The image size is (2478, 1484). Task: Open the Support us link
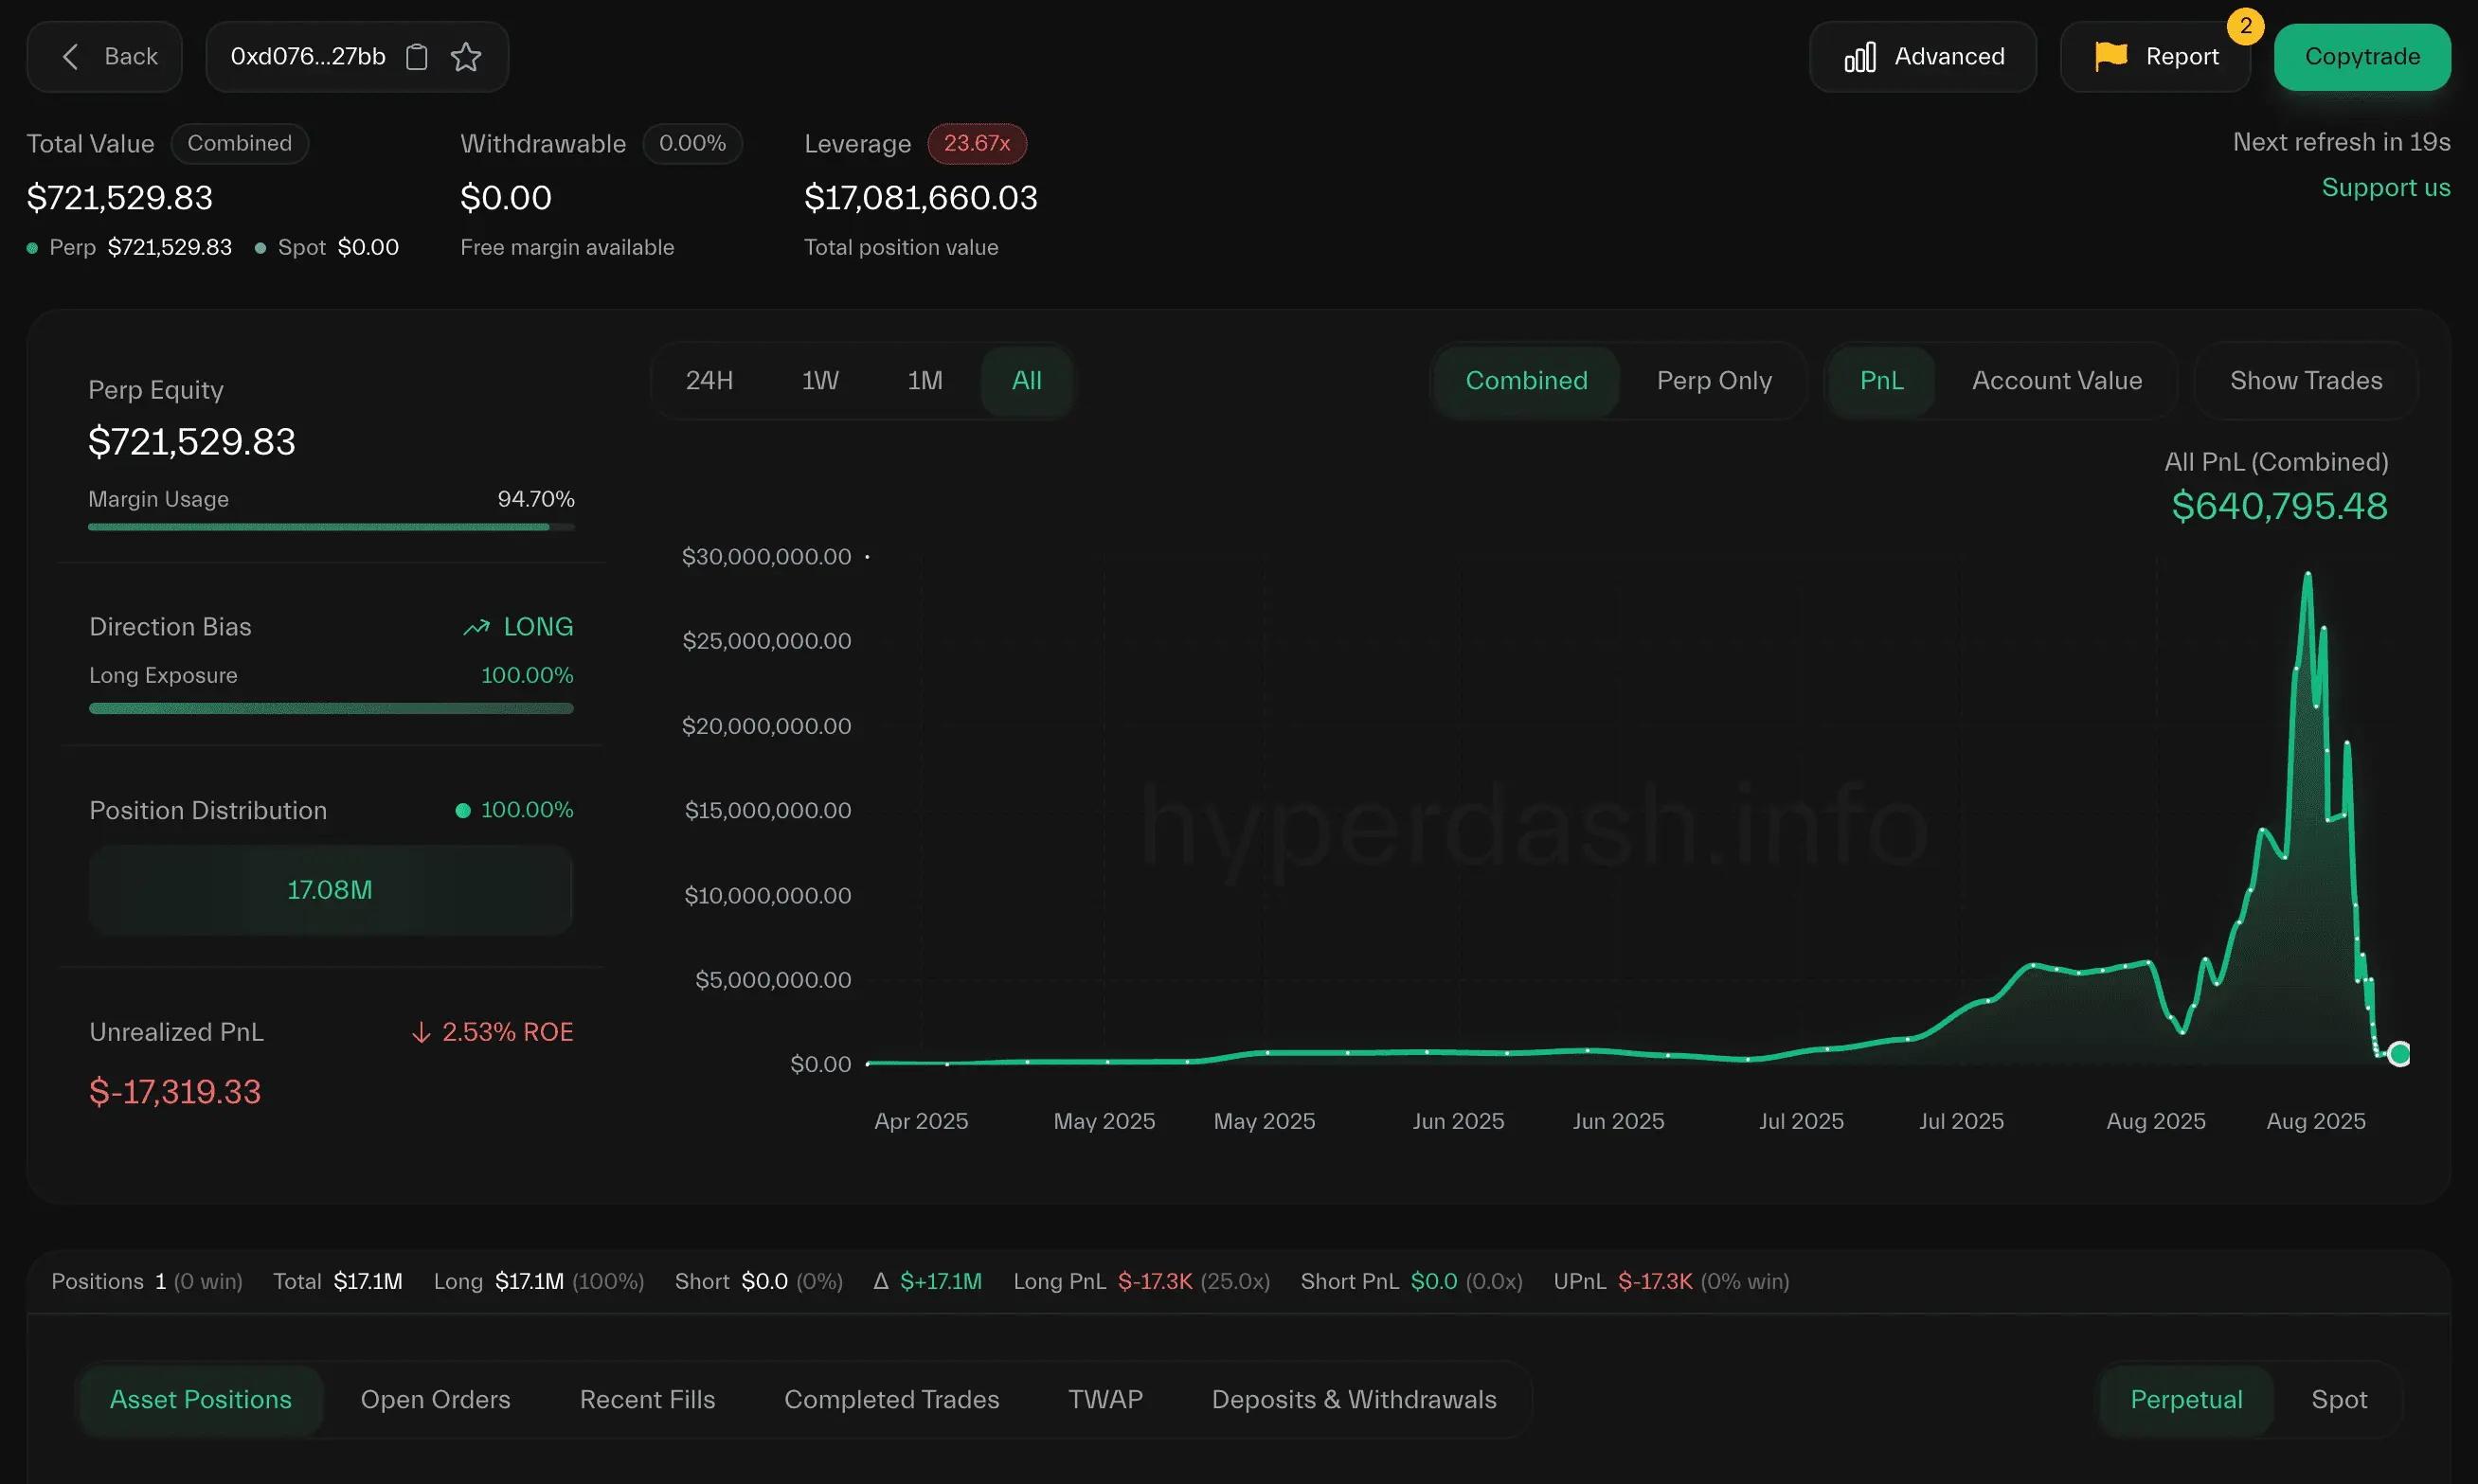click(x=2385, y=188)
